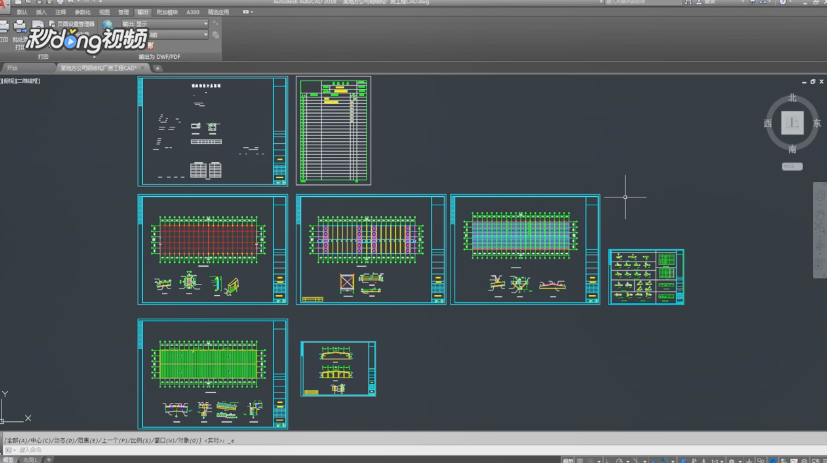Toggle polar tracking in the status bar
Viewport: 827px width, 463px height.
tap(619, 461)
